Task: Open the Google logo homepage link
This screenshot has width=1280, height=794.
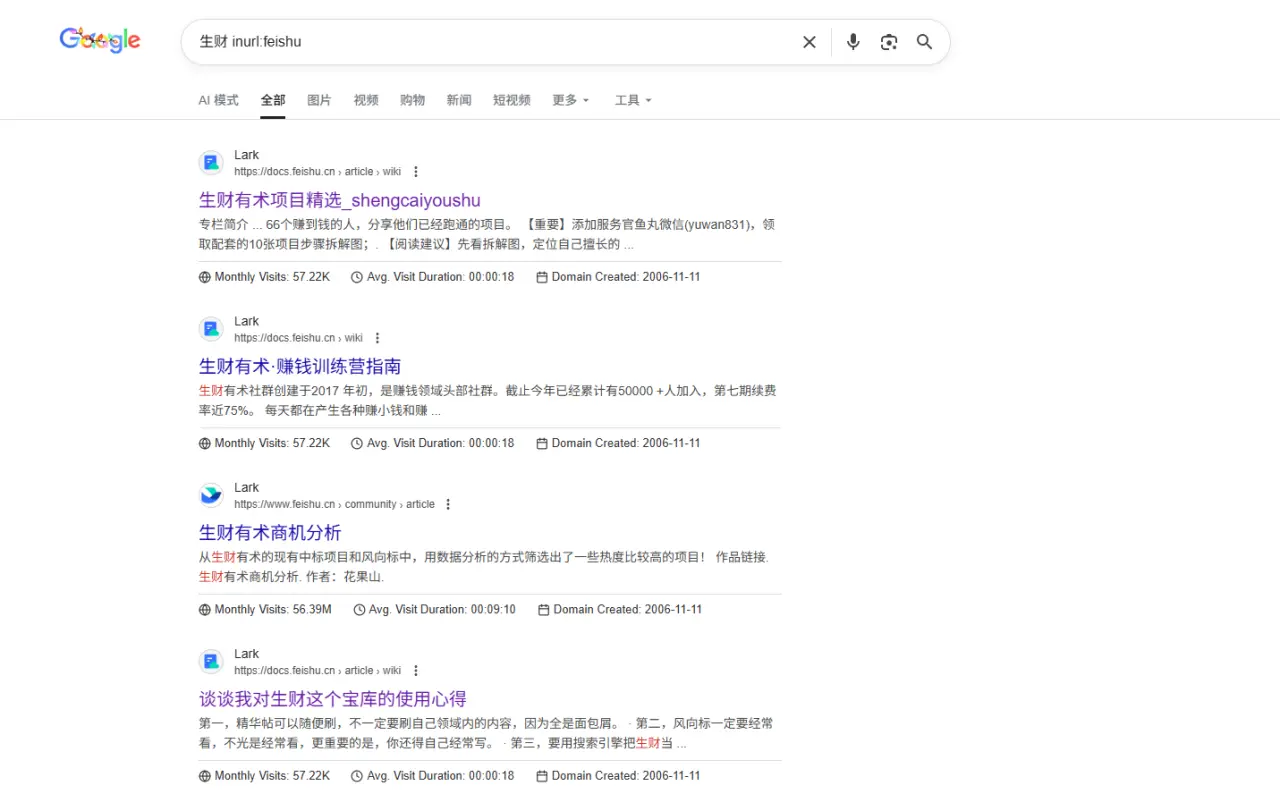Action: [100, 40]
